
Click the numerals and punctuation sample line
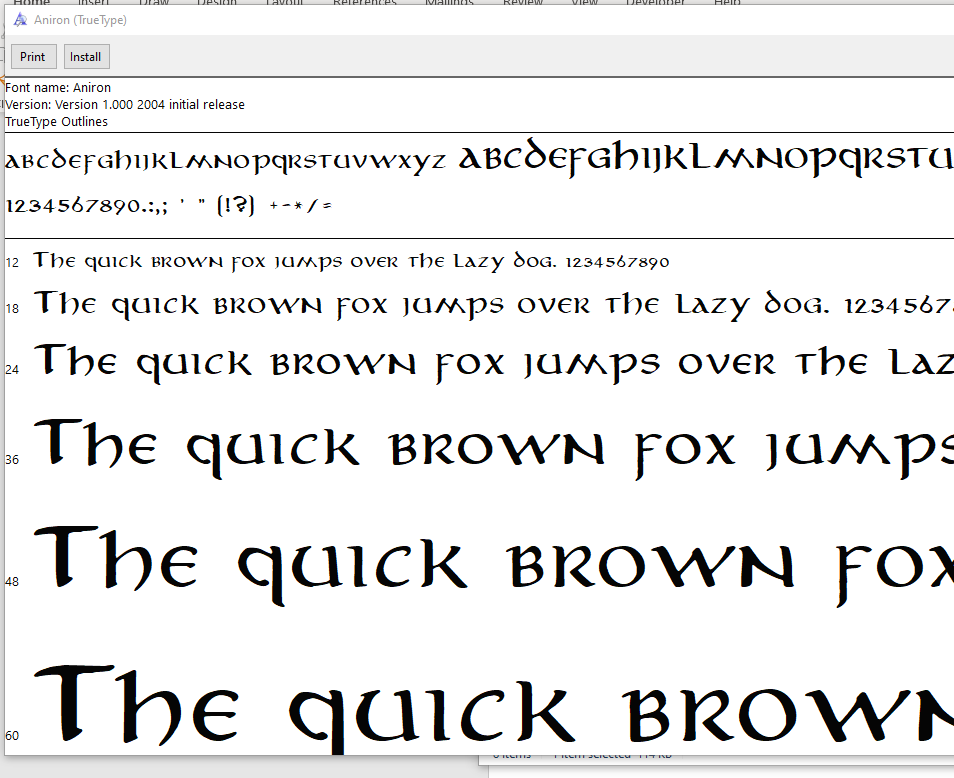pyautogui.click(x=169, y=206)
